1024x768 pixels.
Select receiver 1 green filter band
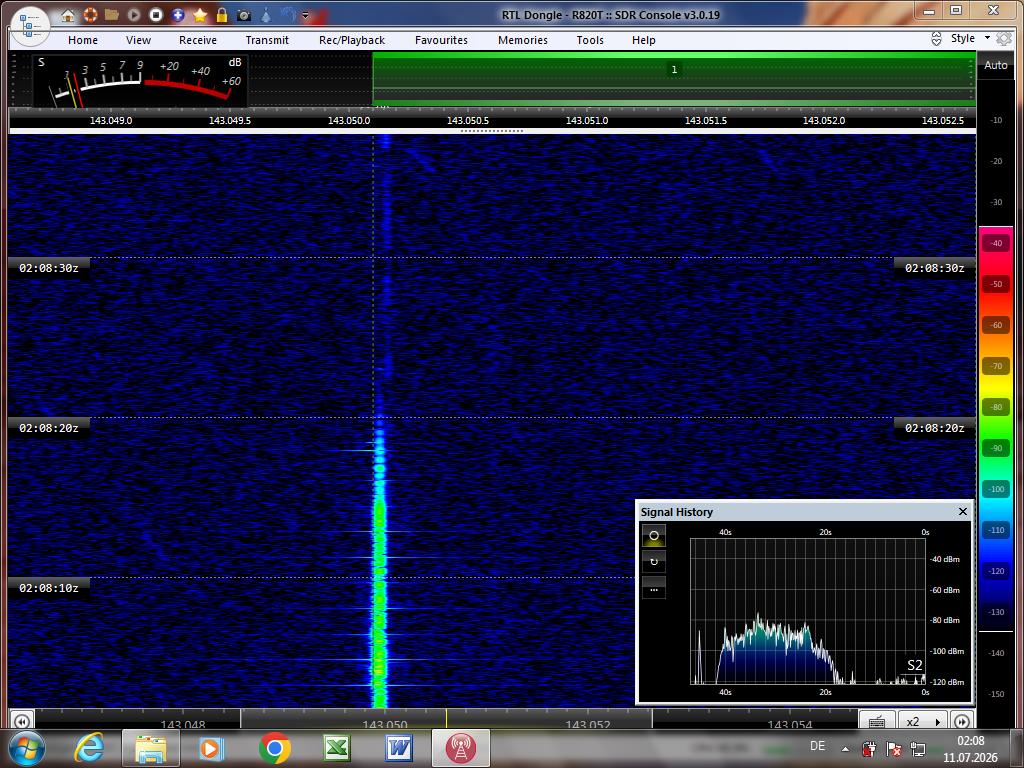[x=674, y=79]
